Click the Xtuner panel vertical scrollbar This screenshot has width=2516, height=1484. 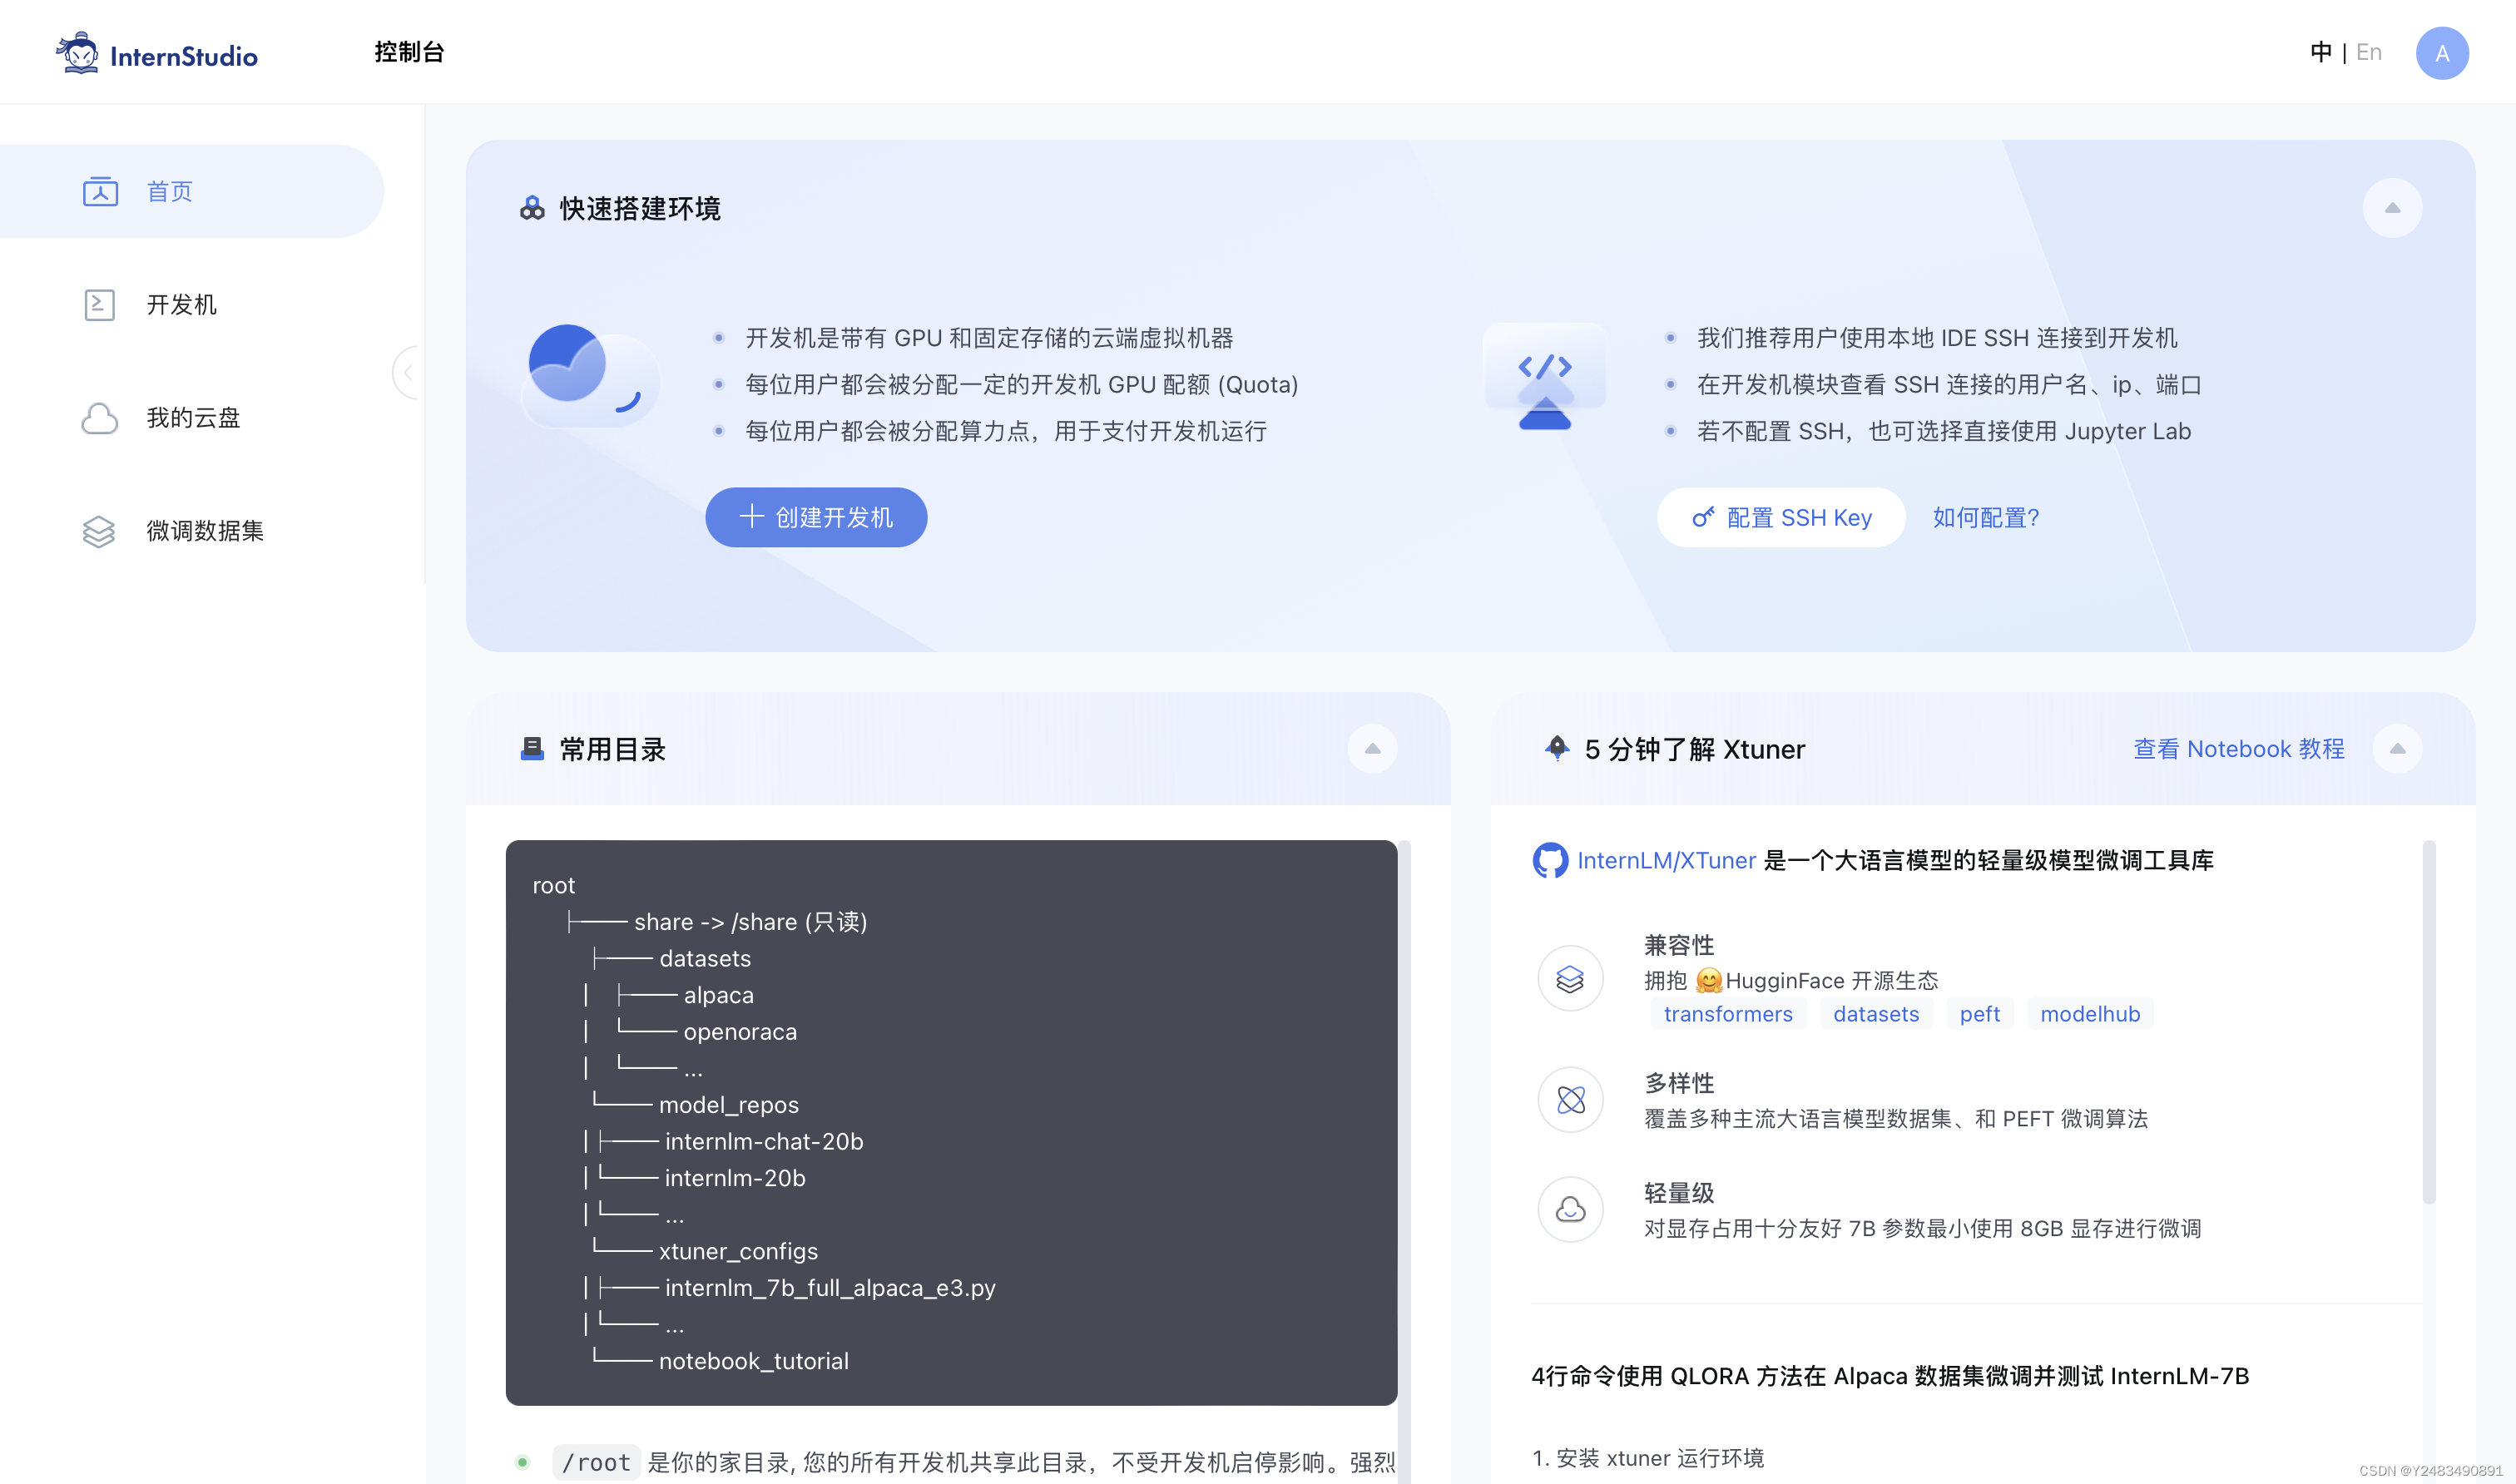point(2429,1022)
